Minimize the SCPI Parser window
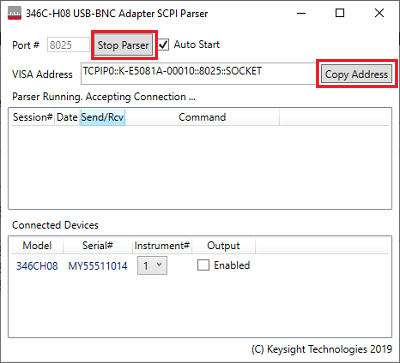The height and width of the screenshot is (363, 400). pos(301,13)
